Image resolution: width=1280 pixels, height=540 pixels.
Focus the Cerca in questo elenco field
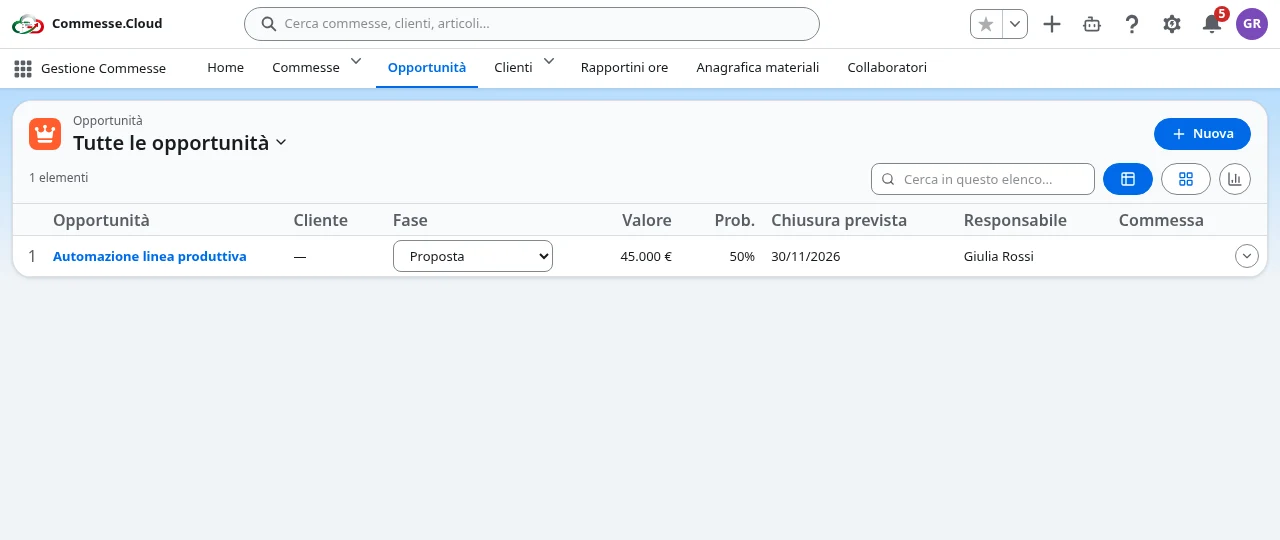983,179
